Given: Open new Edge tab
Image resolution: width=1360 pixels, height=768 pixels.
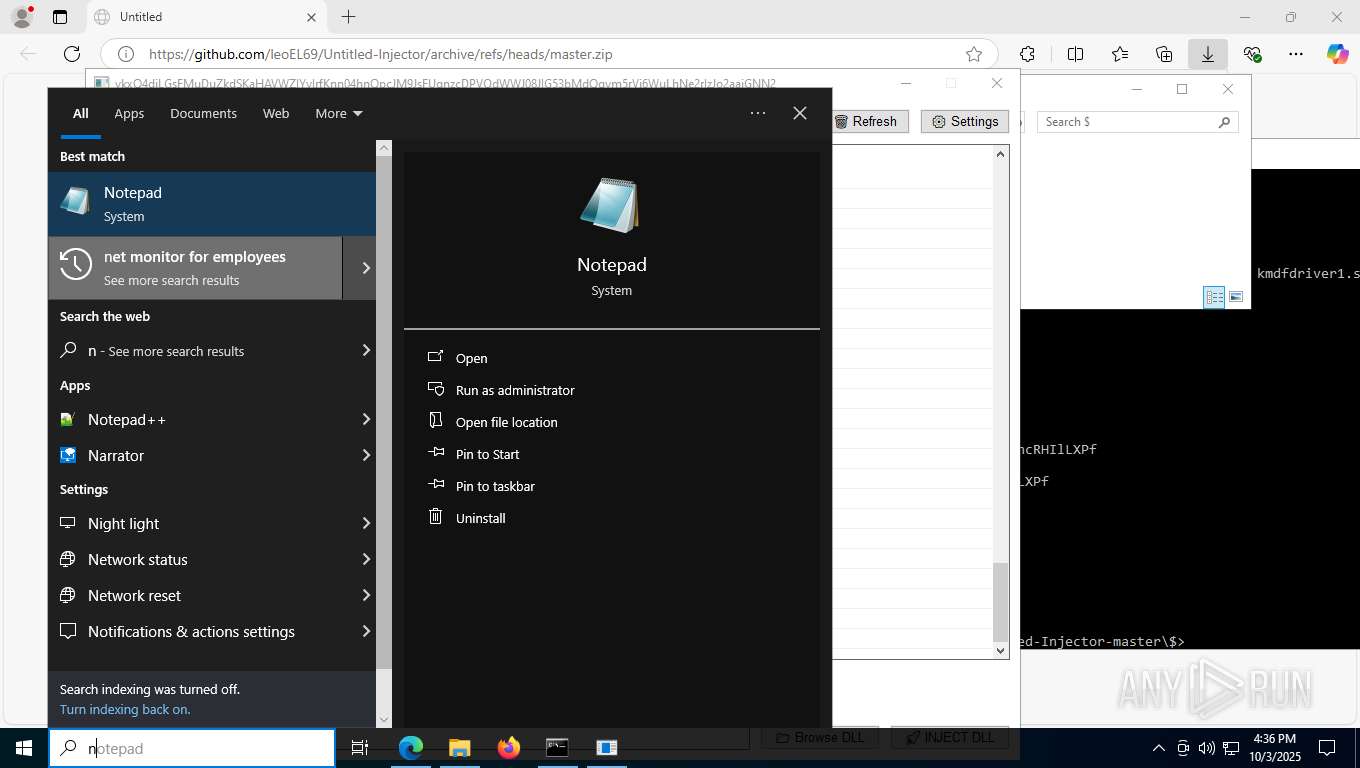Looking at the screenshot, I should (x=348, y=17).
